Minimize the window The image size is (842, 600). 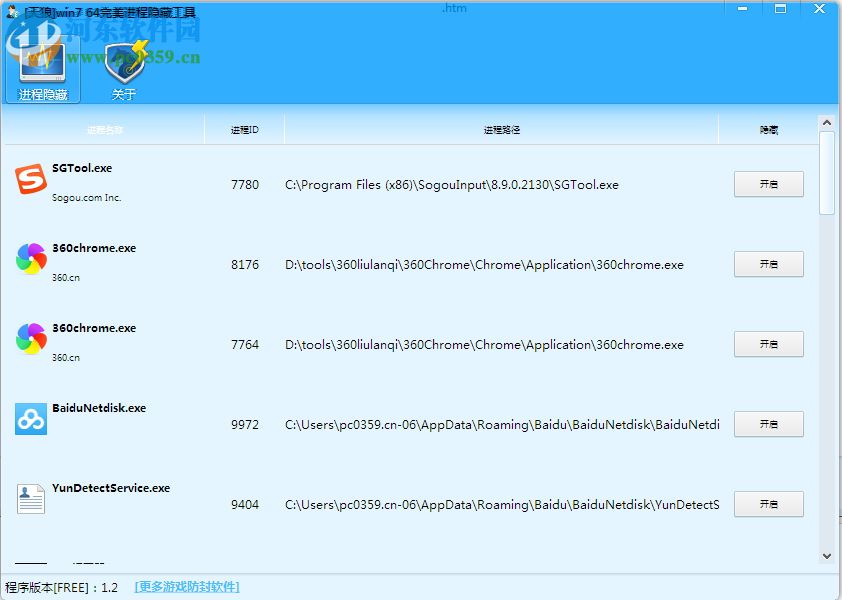tap(743, 9)
